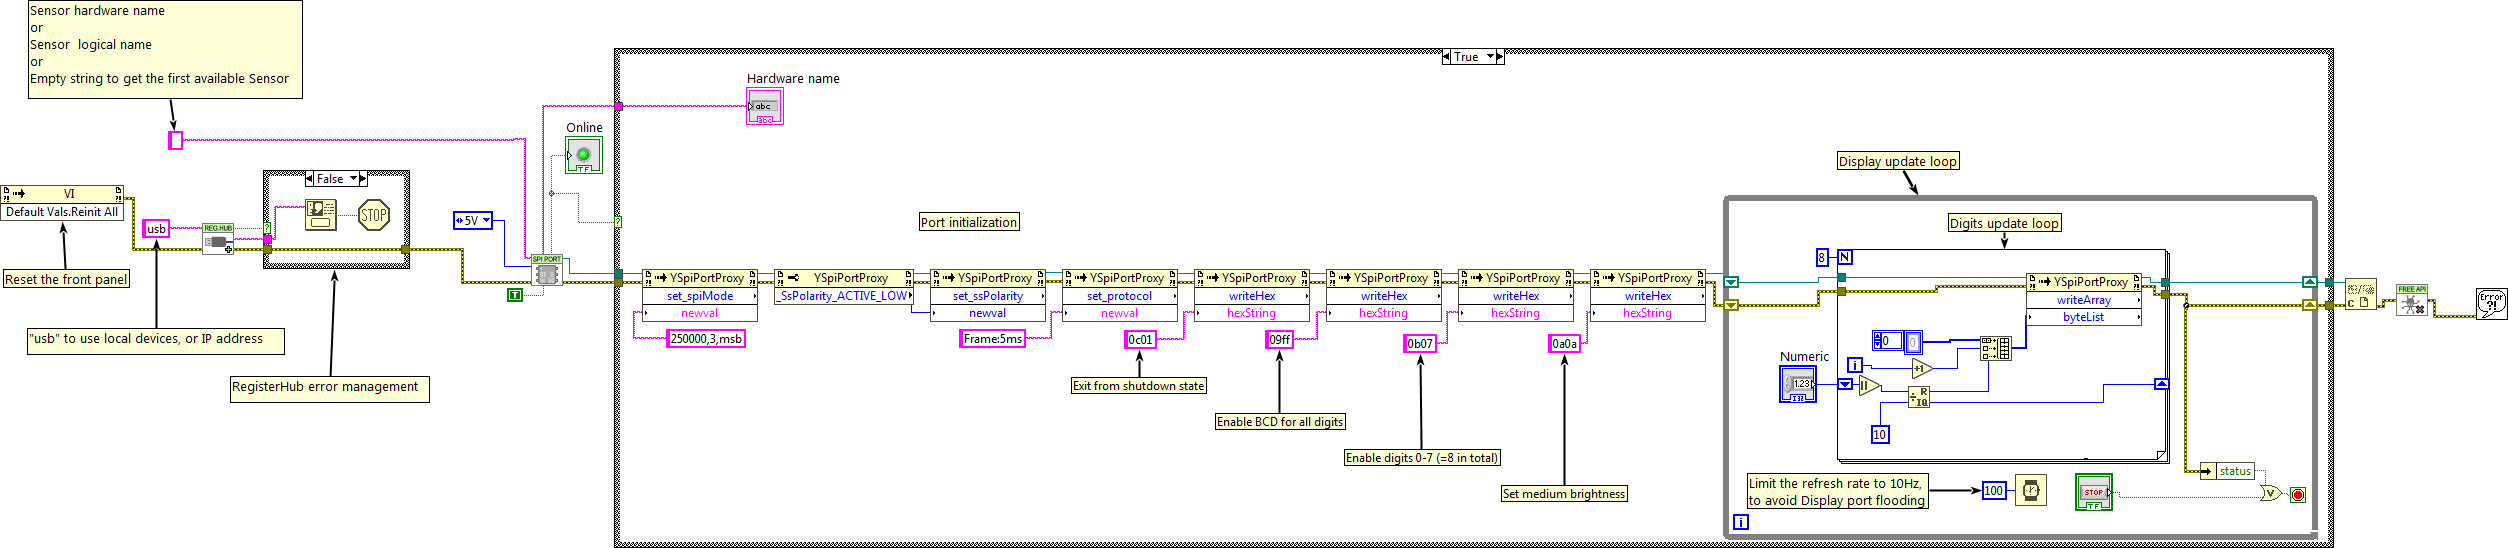This screenshot has height=548, width=2508.
Task: Open the 5V enum constant dropdown
Action: pos(473,221)
